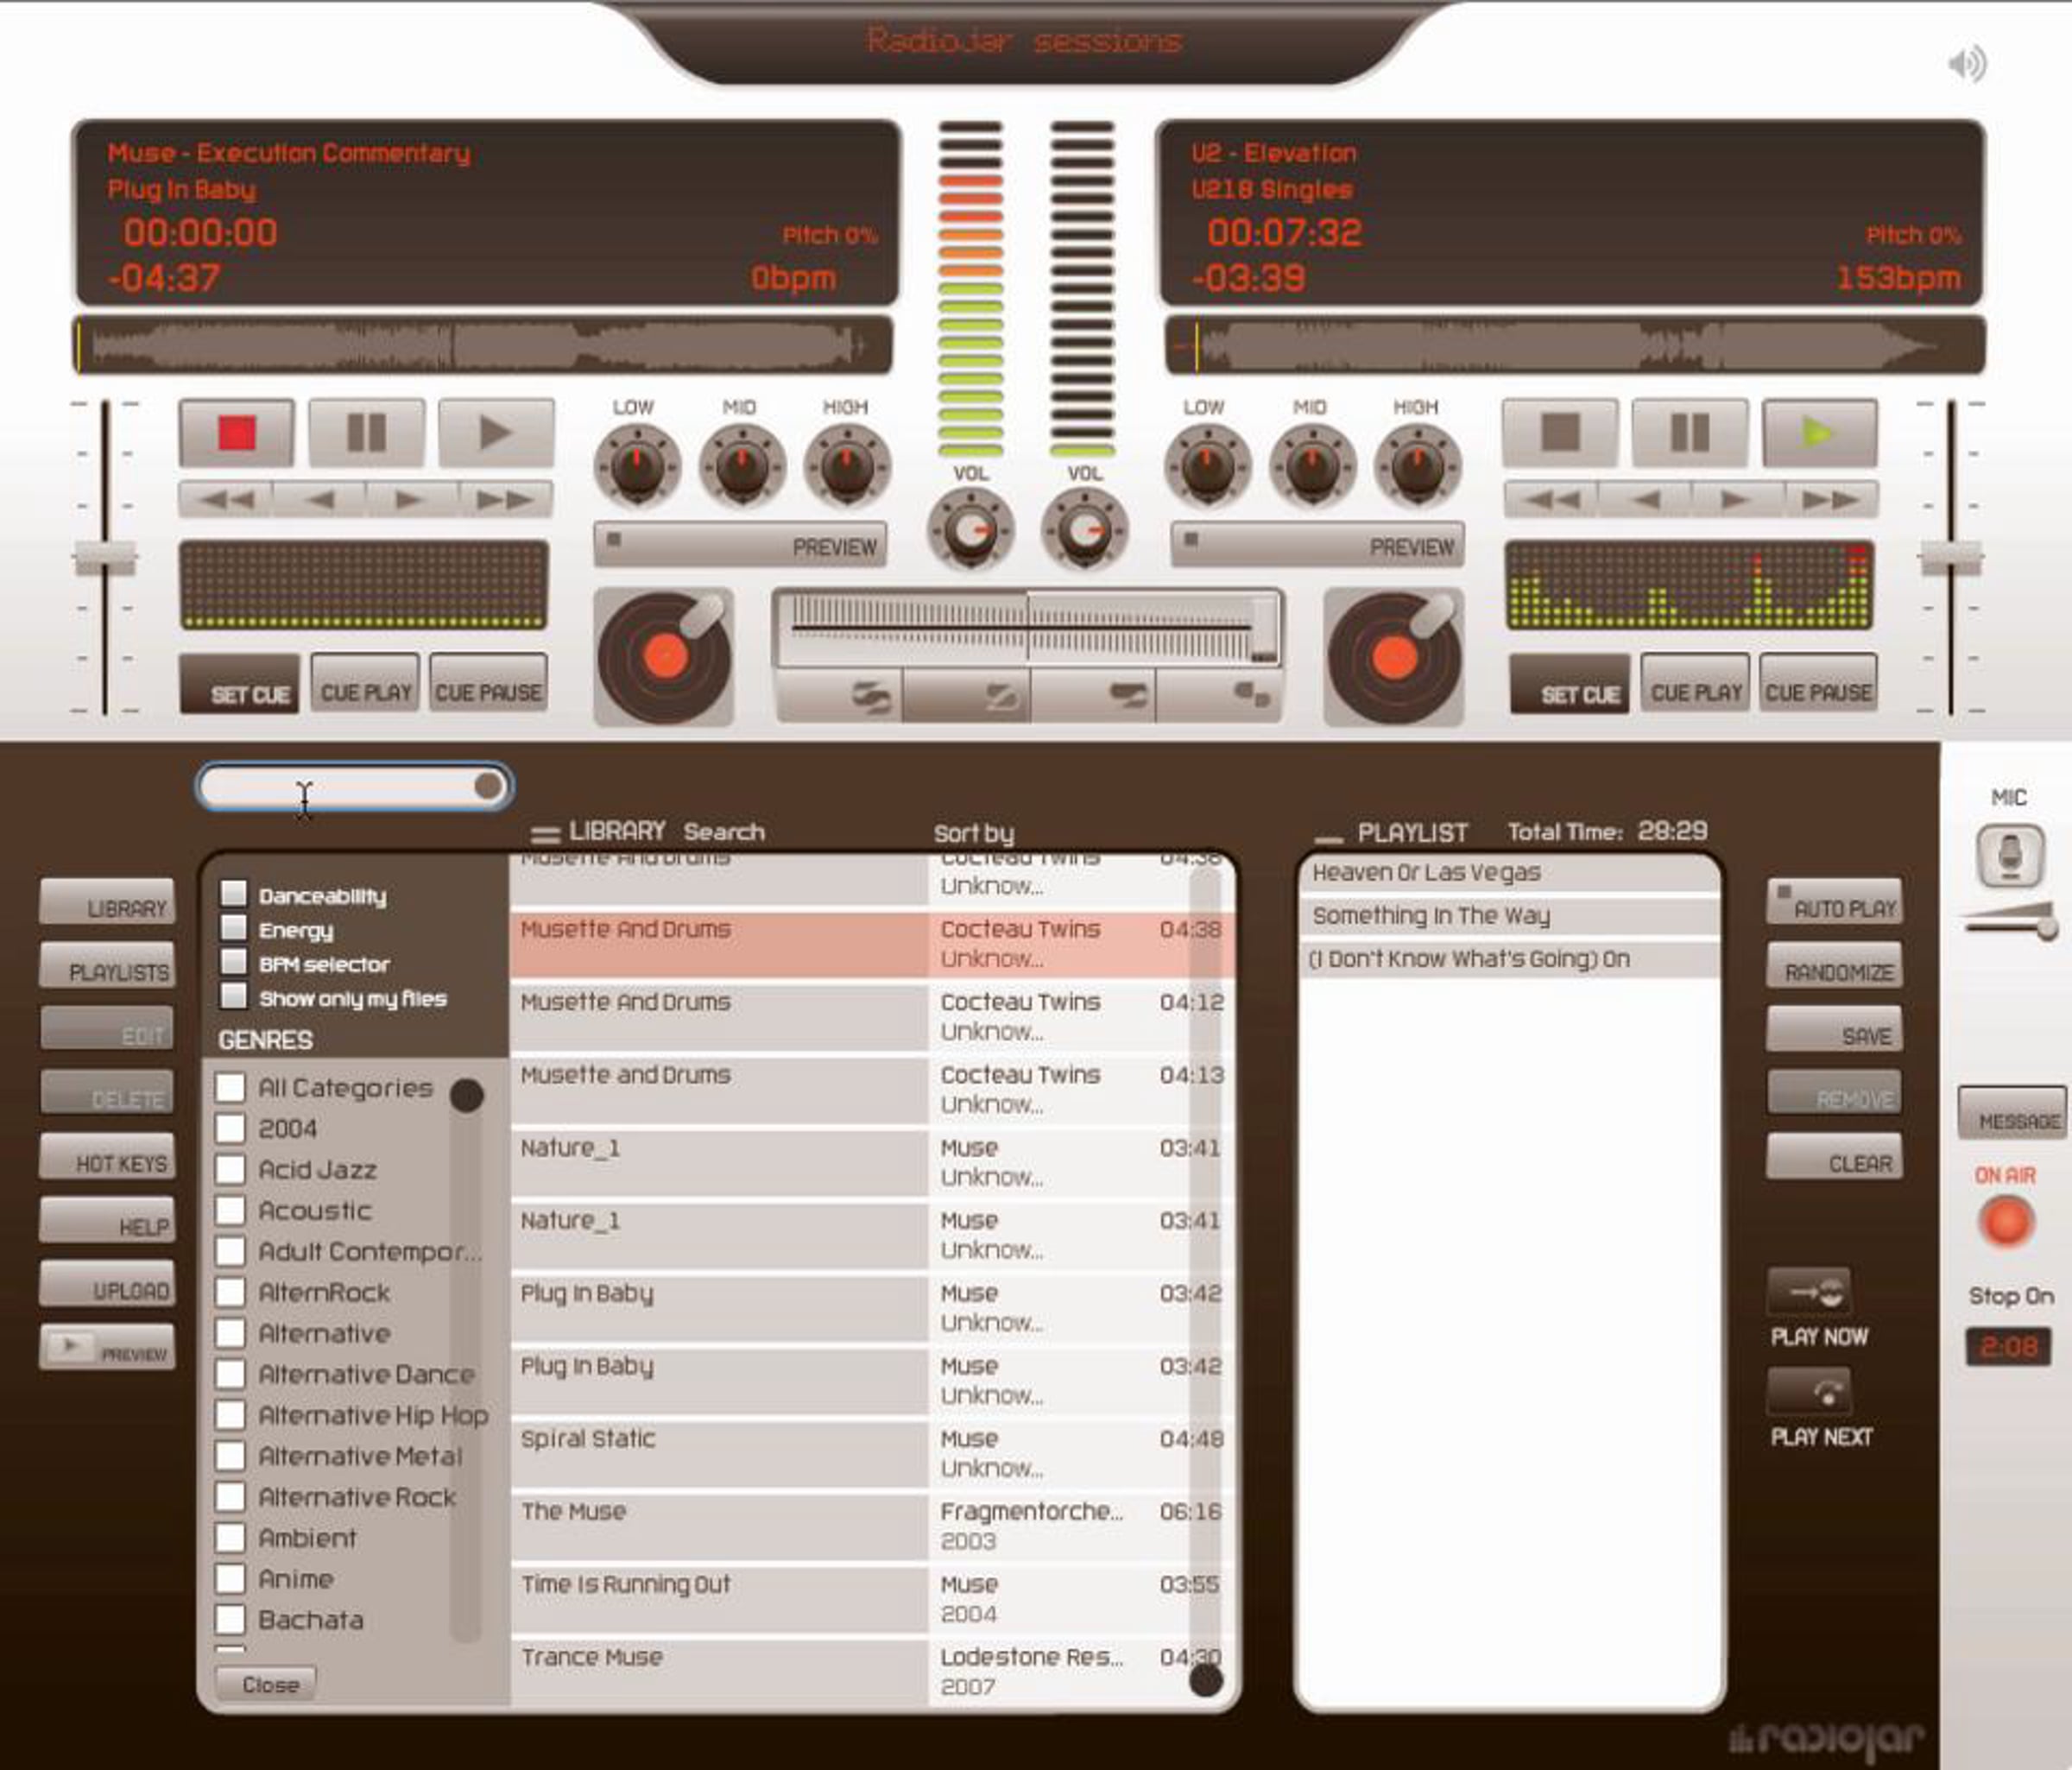Select the two-dot cut crossfade mode button
This screenshot has height=1770, width=2072.
[1220, 695]
